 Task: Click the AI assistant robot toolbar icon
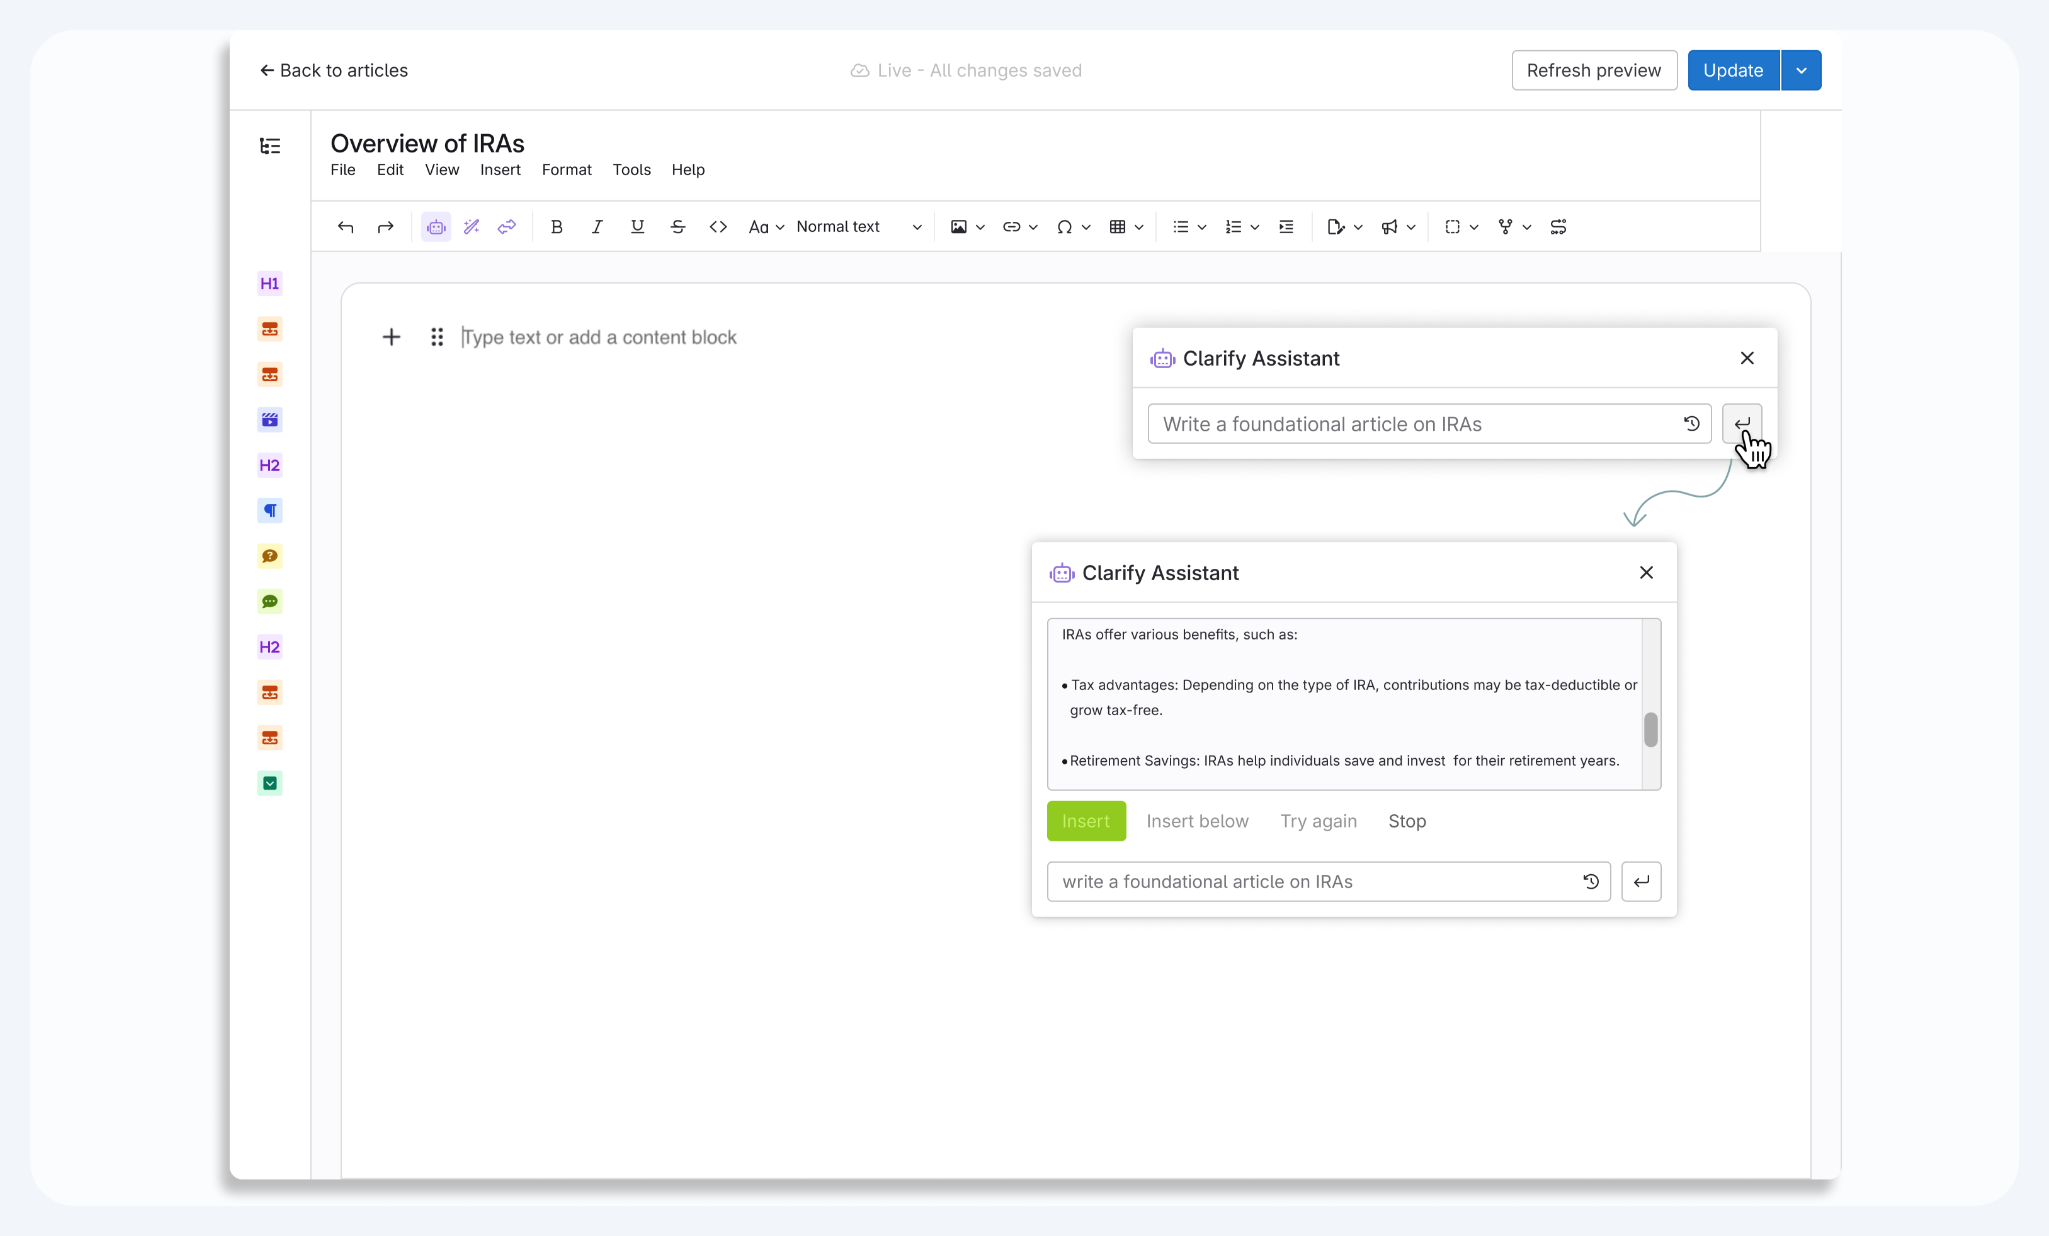pyautogui.click(x=436, y=227)
